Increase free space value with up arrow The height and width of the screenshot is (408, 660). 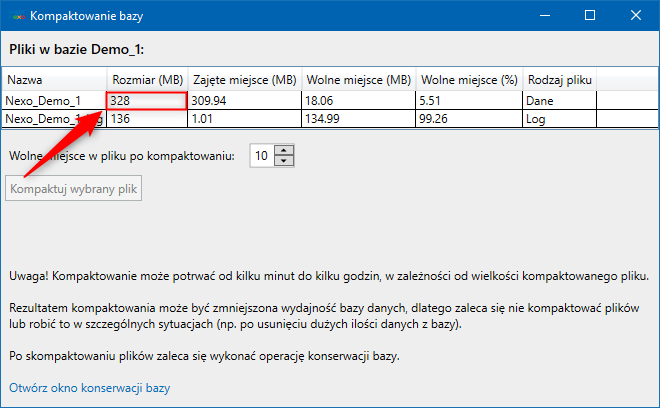pyautogui.click(x=285, y=150)
